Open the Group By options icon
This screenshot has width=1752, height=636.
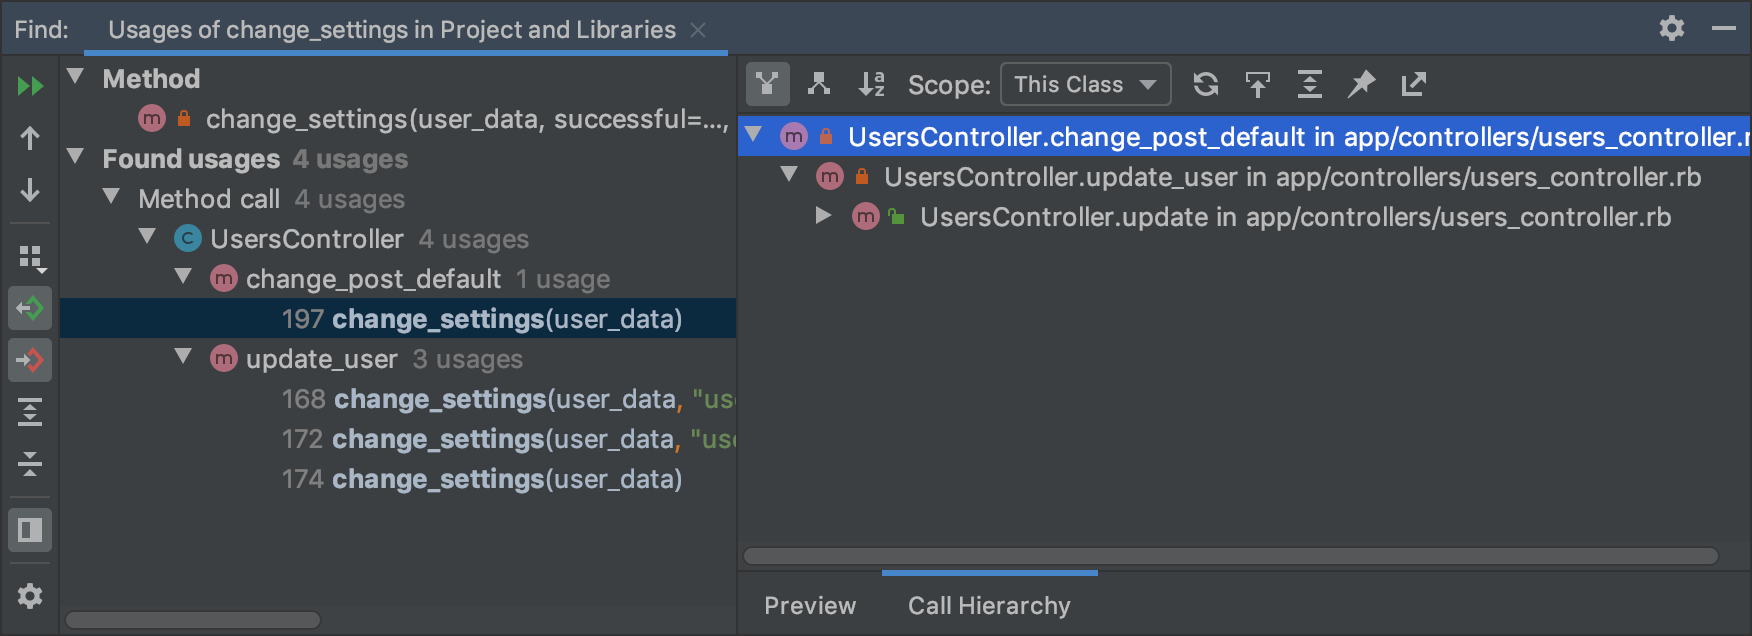tap(31, 258)
